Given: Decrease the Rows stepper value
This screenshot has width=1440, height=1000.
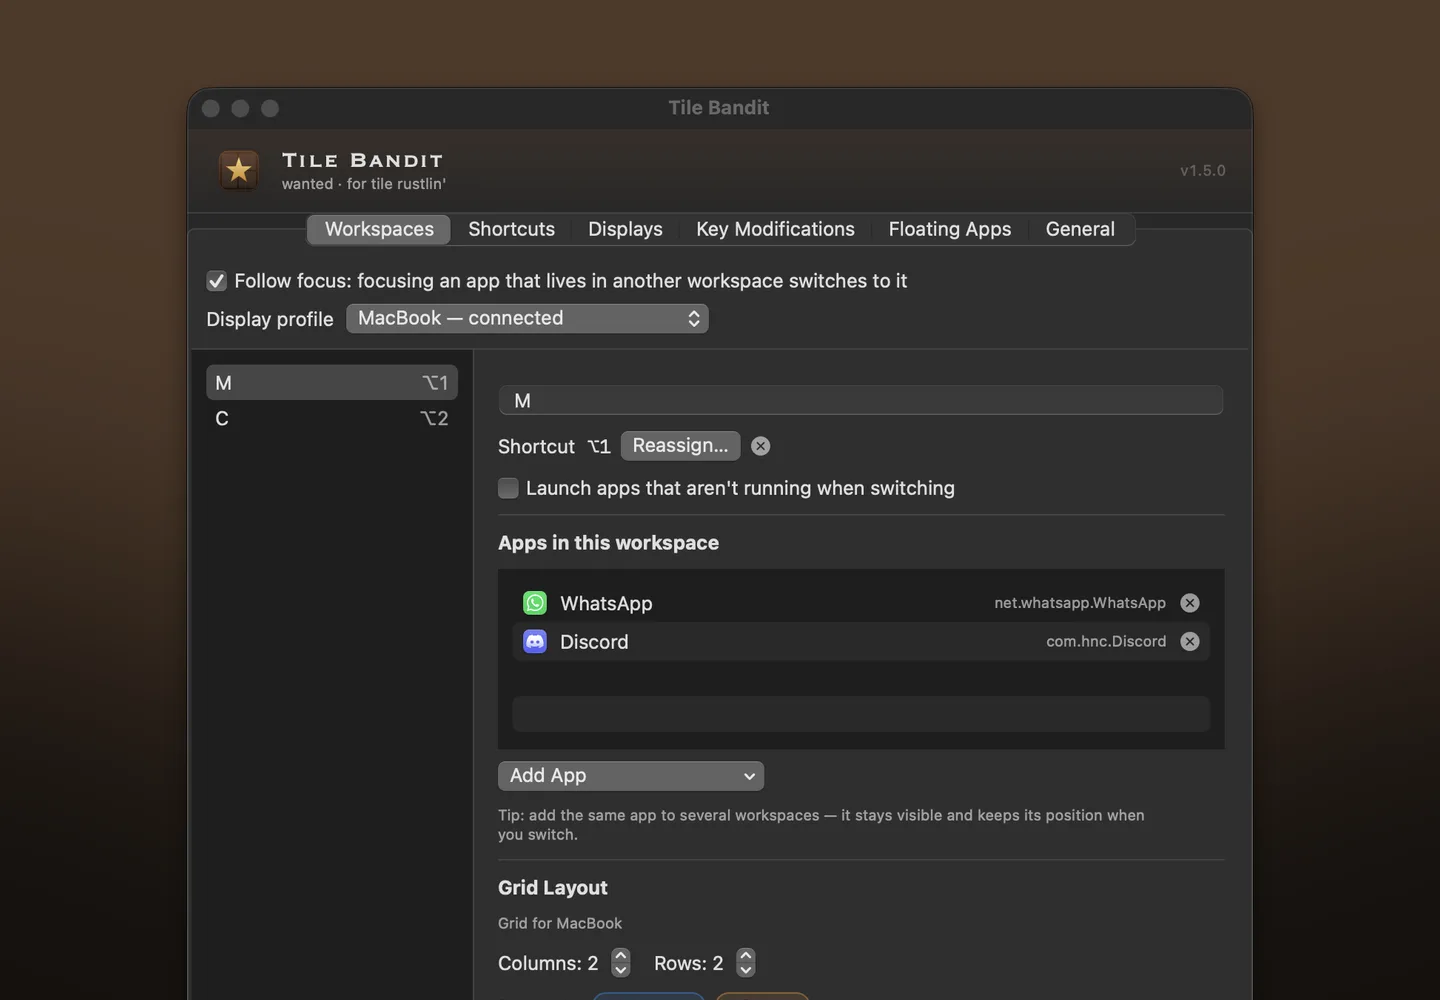Looking at the screenshot, I should pos(746,970).
